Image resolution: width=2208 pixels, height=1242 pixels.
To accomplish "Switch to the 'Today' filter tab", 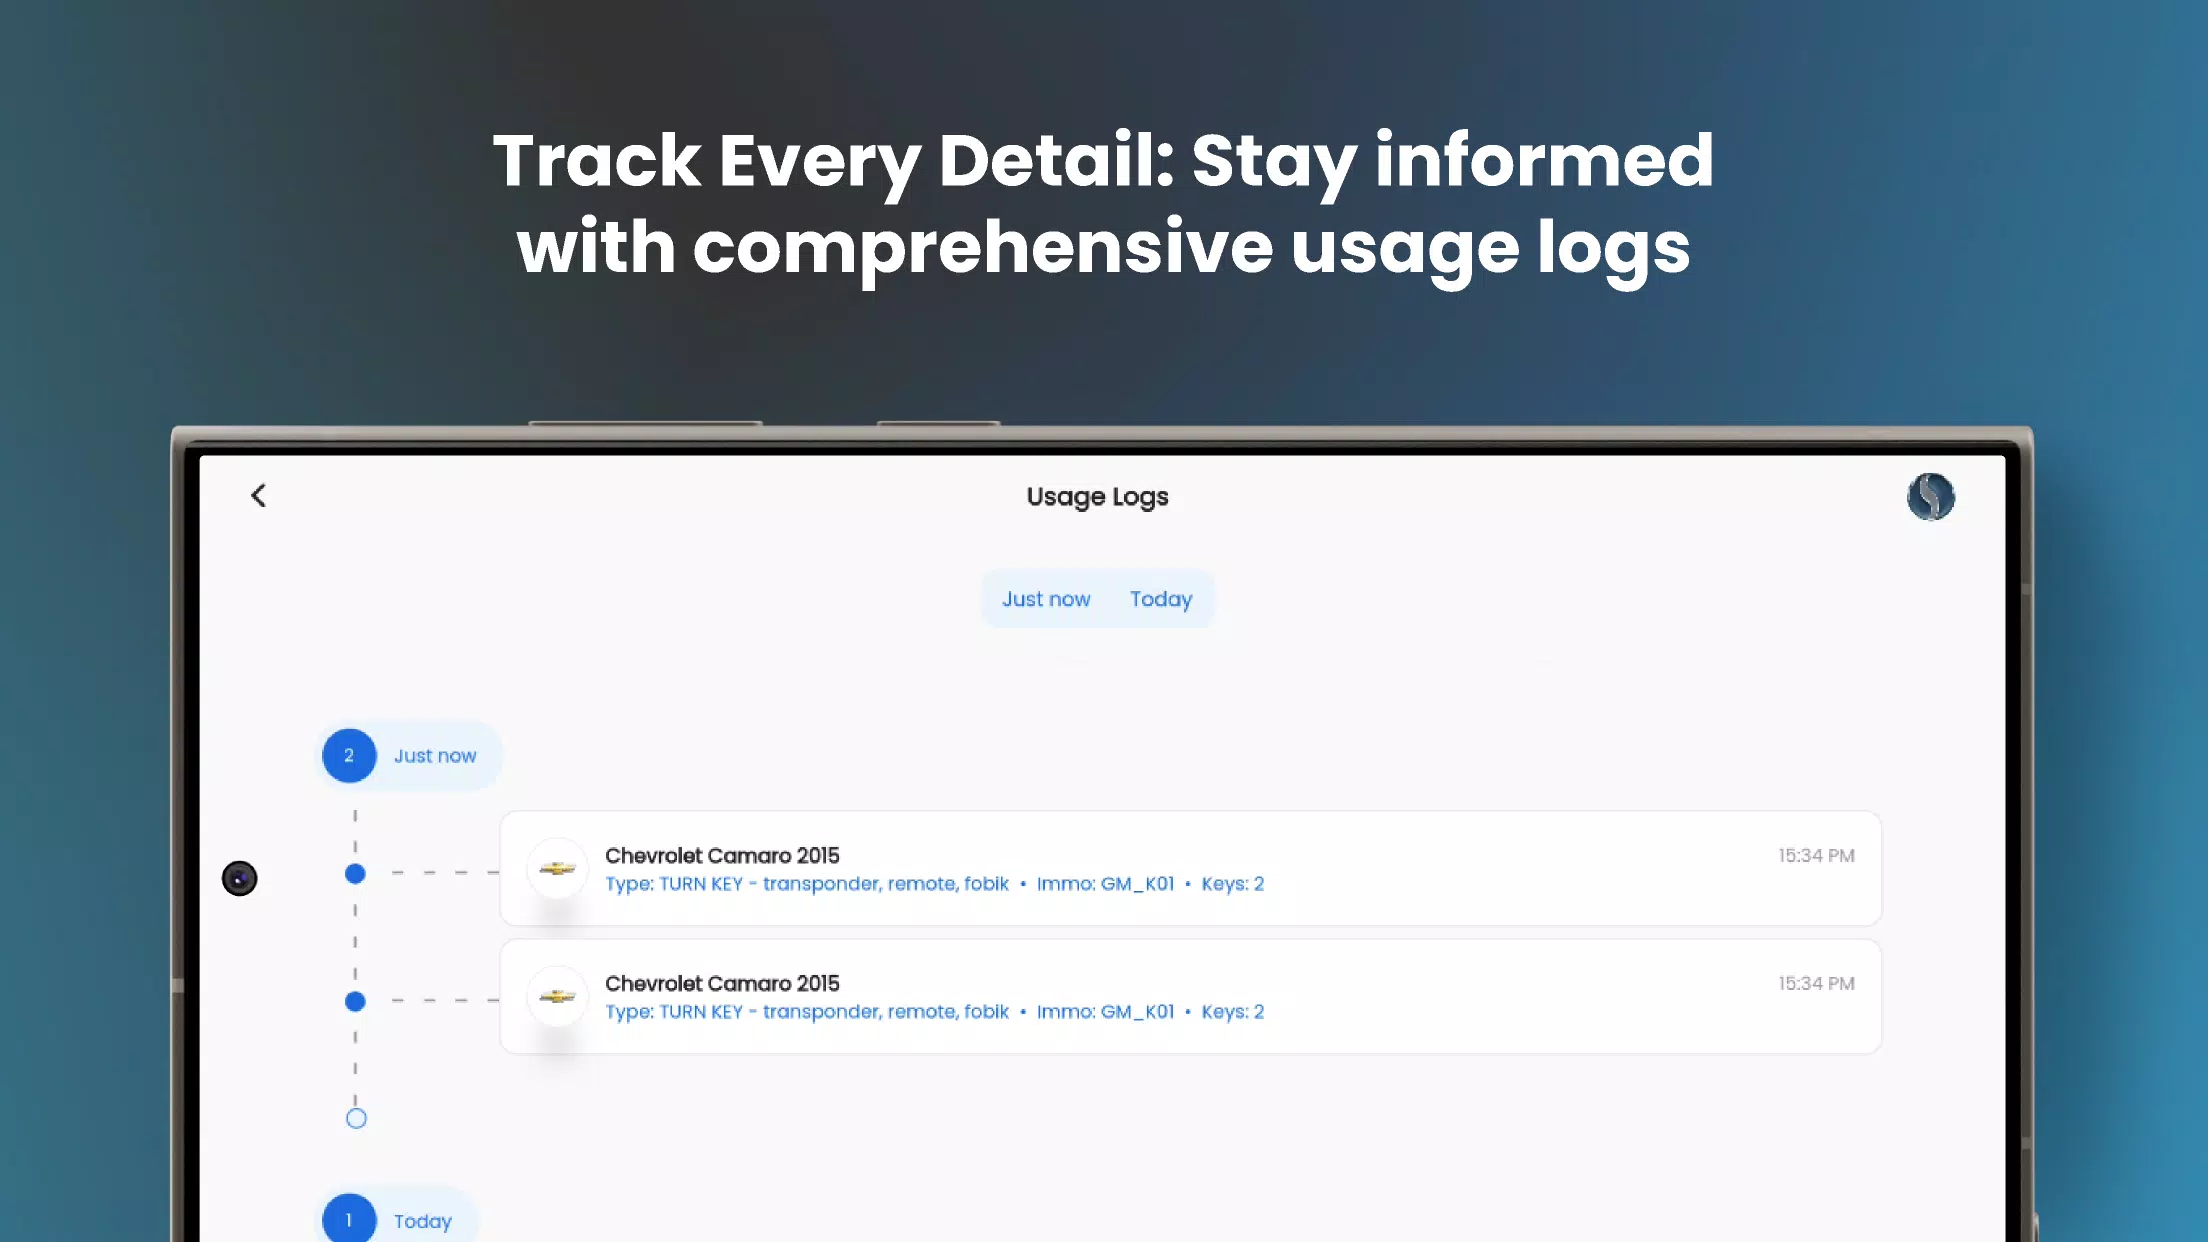I will click(1162, 597).
